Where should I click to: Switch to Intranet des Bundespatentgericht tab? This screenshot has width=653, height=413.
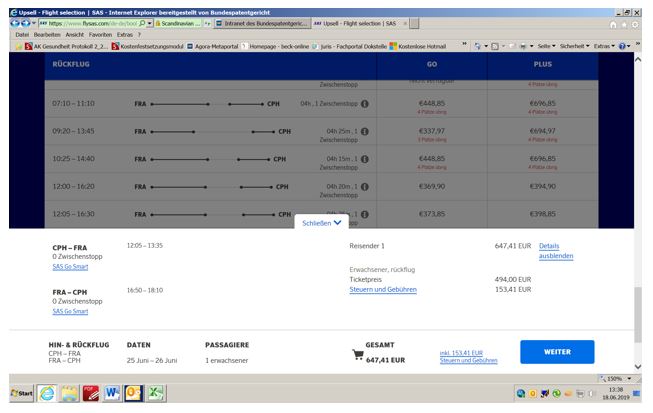263,24
